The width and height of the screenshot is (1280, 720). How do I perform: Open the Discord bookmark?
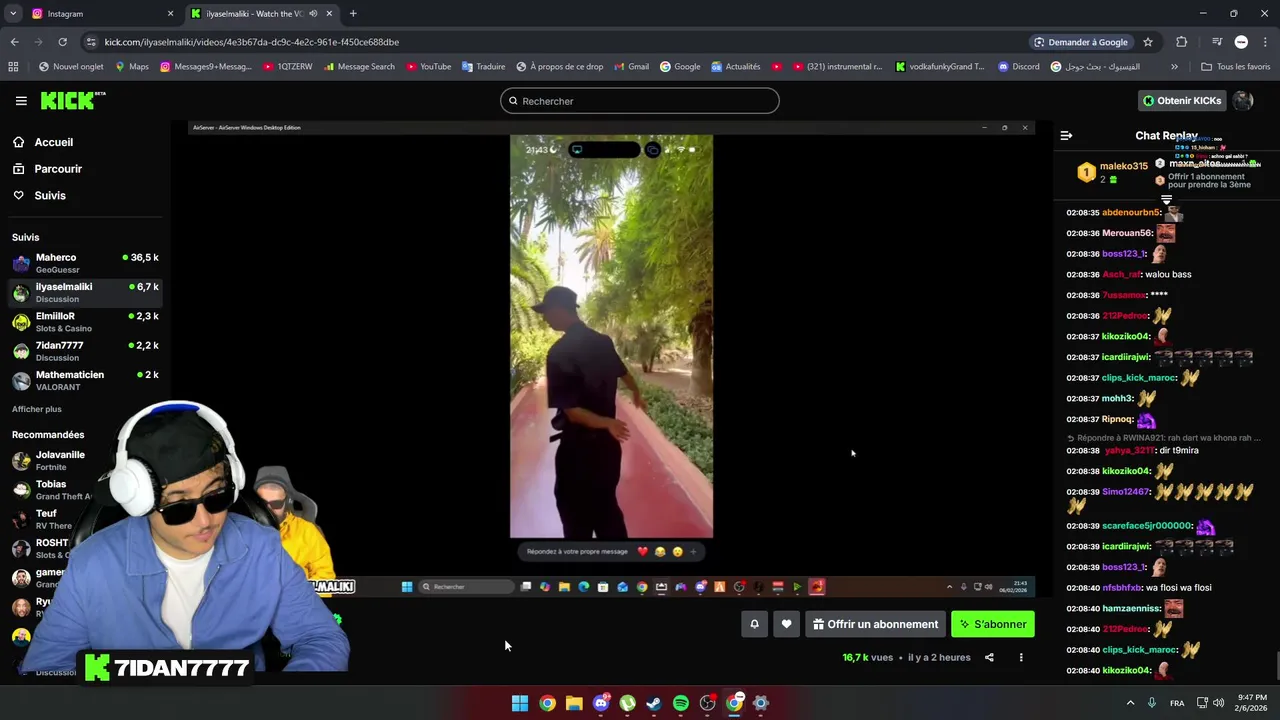(x=1018, y=67)
